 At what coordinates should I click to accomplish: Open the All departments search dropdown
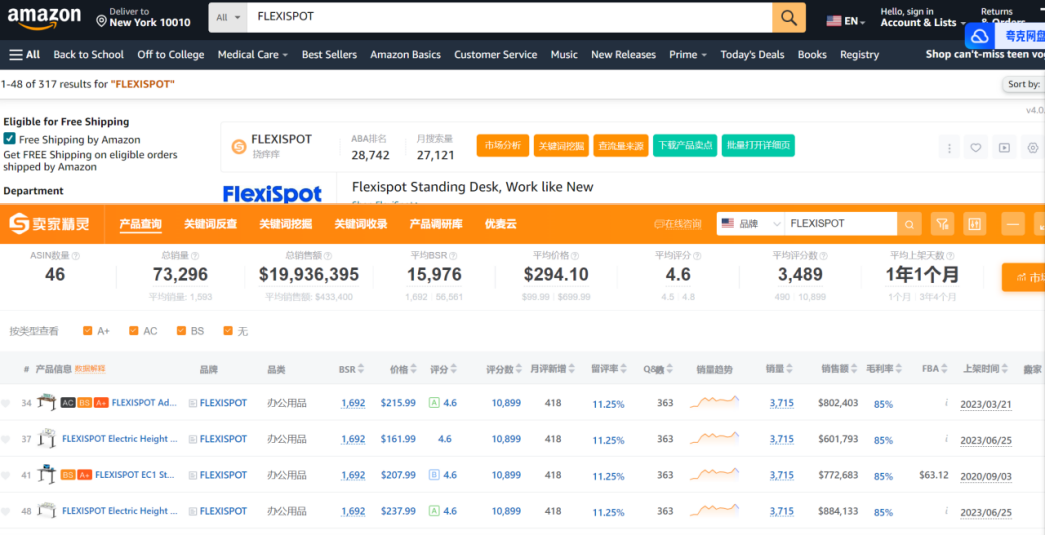pyautogui.click(x=227, y=17)
